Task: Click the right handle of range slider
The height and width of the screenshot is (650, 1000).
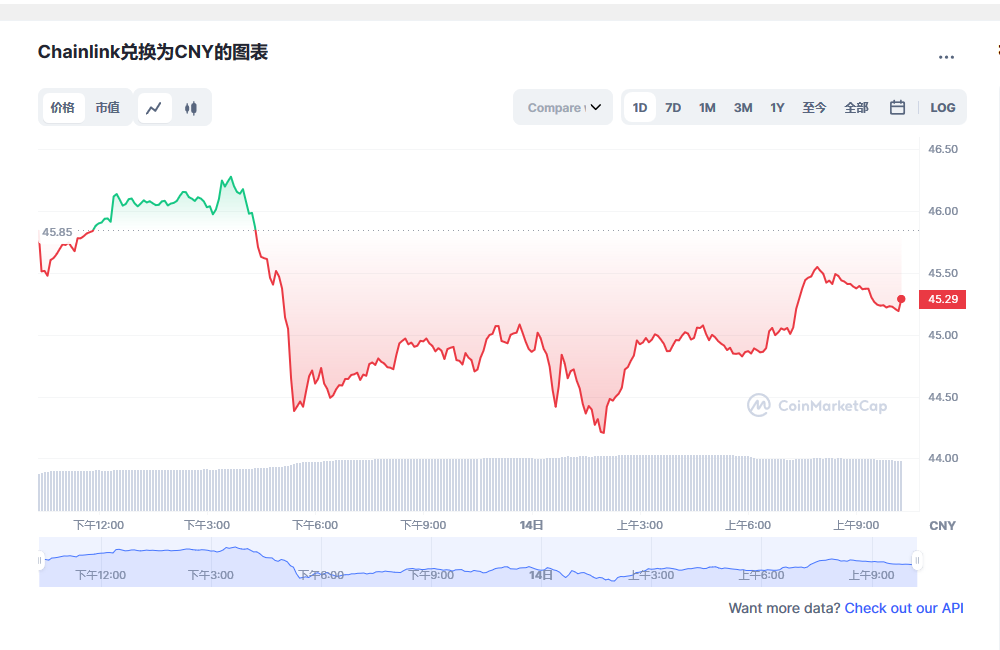Action: (917, 561)
